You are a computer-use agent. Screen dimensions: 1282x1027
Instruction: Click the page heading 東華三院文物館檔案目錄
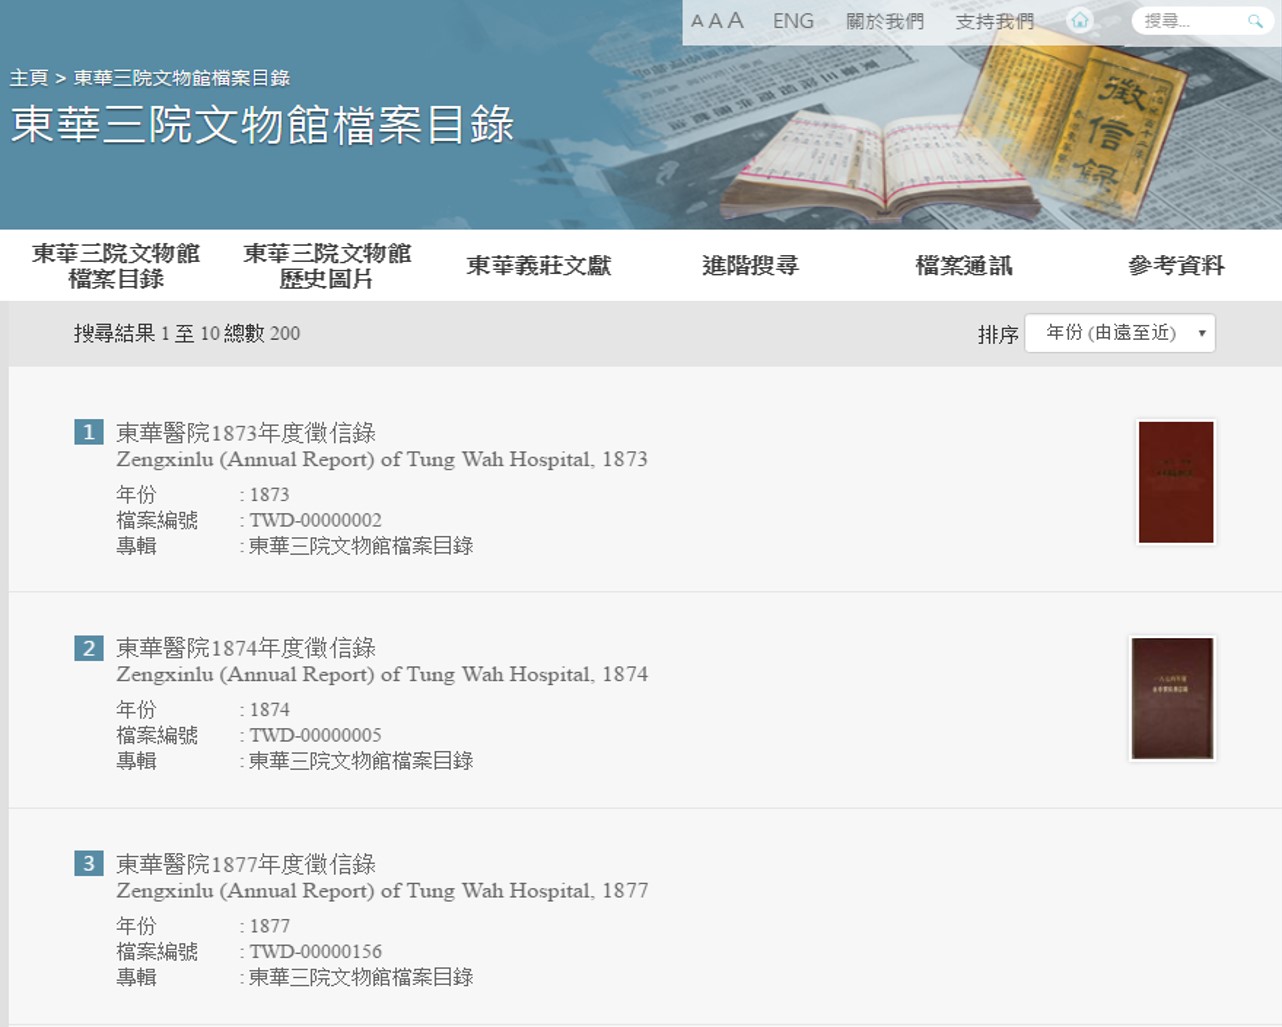262,125
